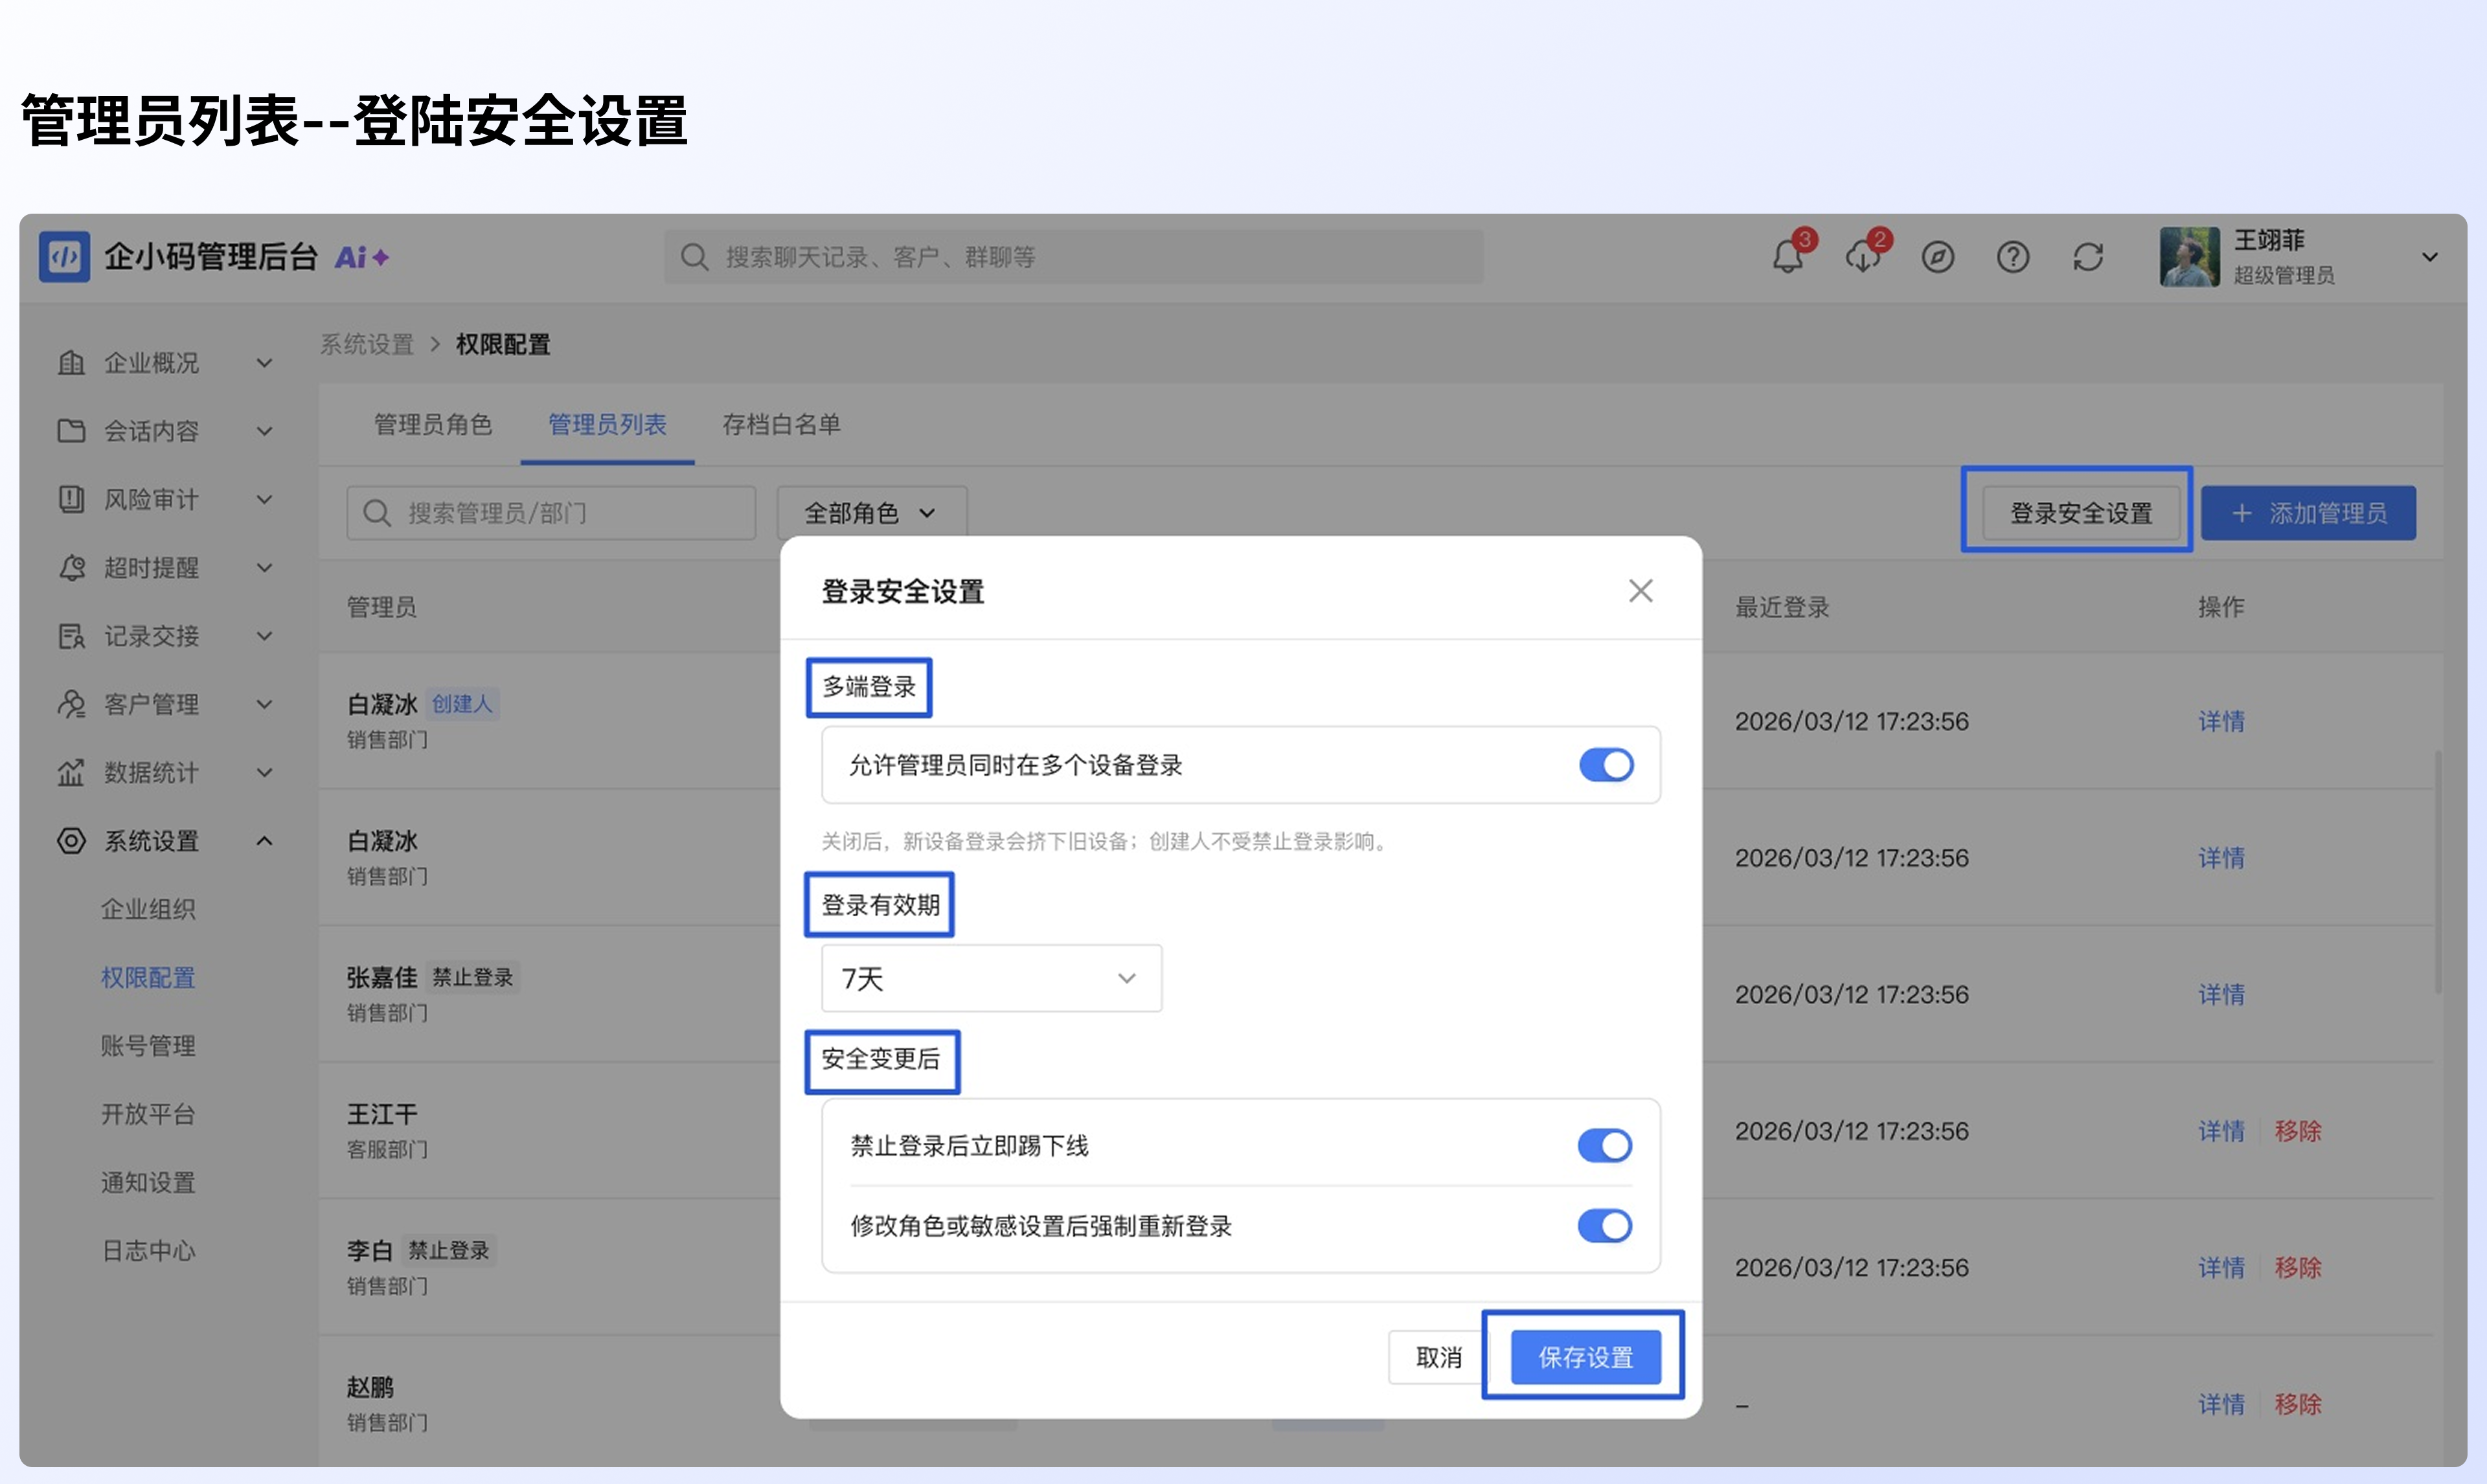Select the 权限配置 submenu item
This screenshot has width=2487, height=1484.
(x=148, y=977)
